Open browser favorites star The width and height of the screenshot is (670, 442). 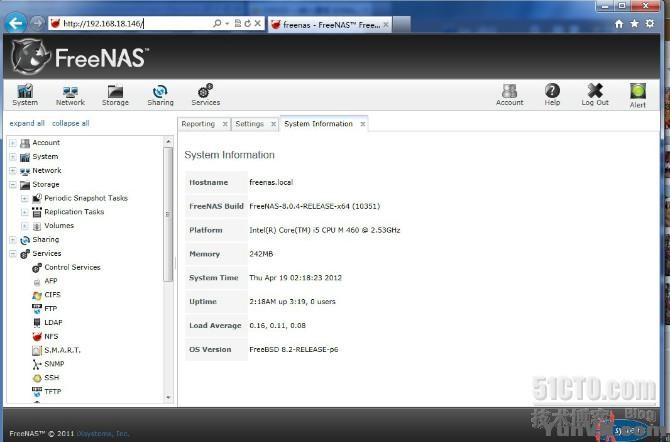point(634,24)
